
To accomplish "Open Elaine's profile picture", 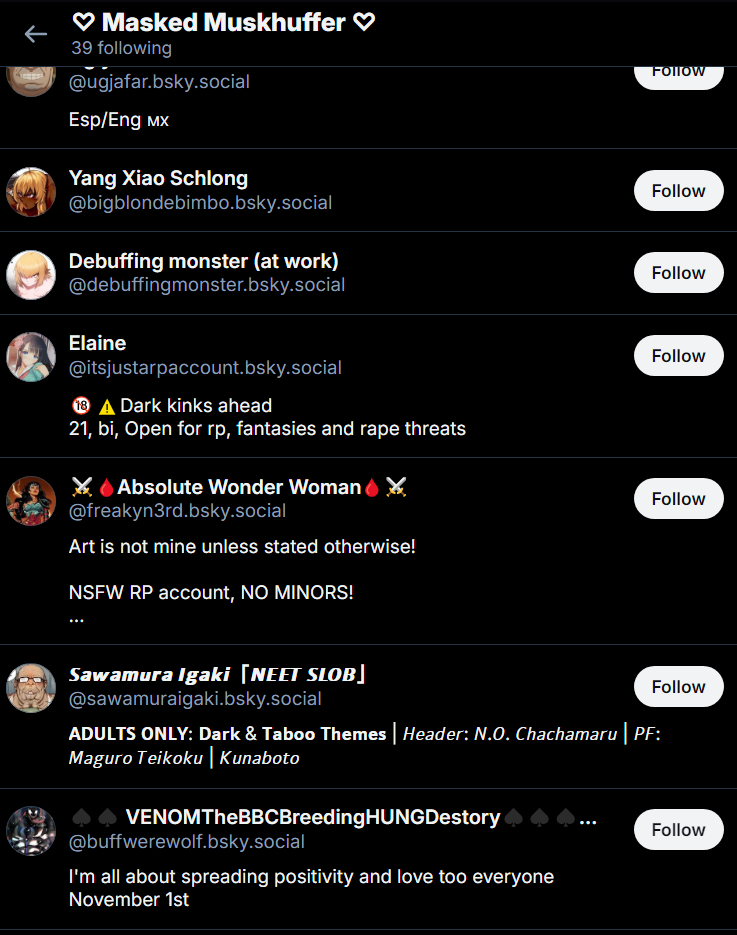I will click(x=31, y=357).
